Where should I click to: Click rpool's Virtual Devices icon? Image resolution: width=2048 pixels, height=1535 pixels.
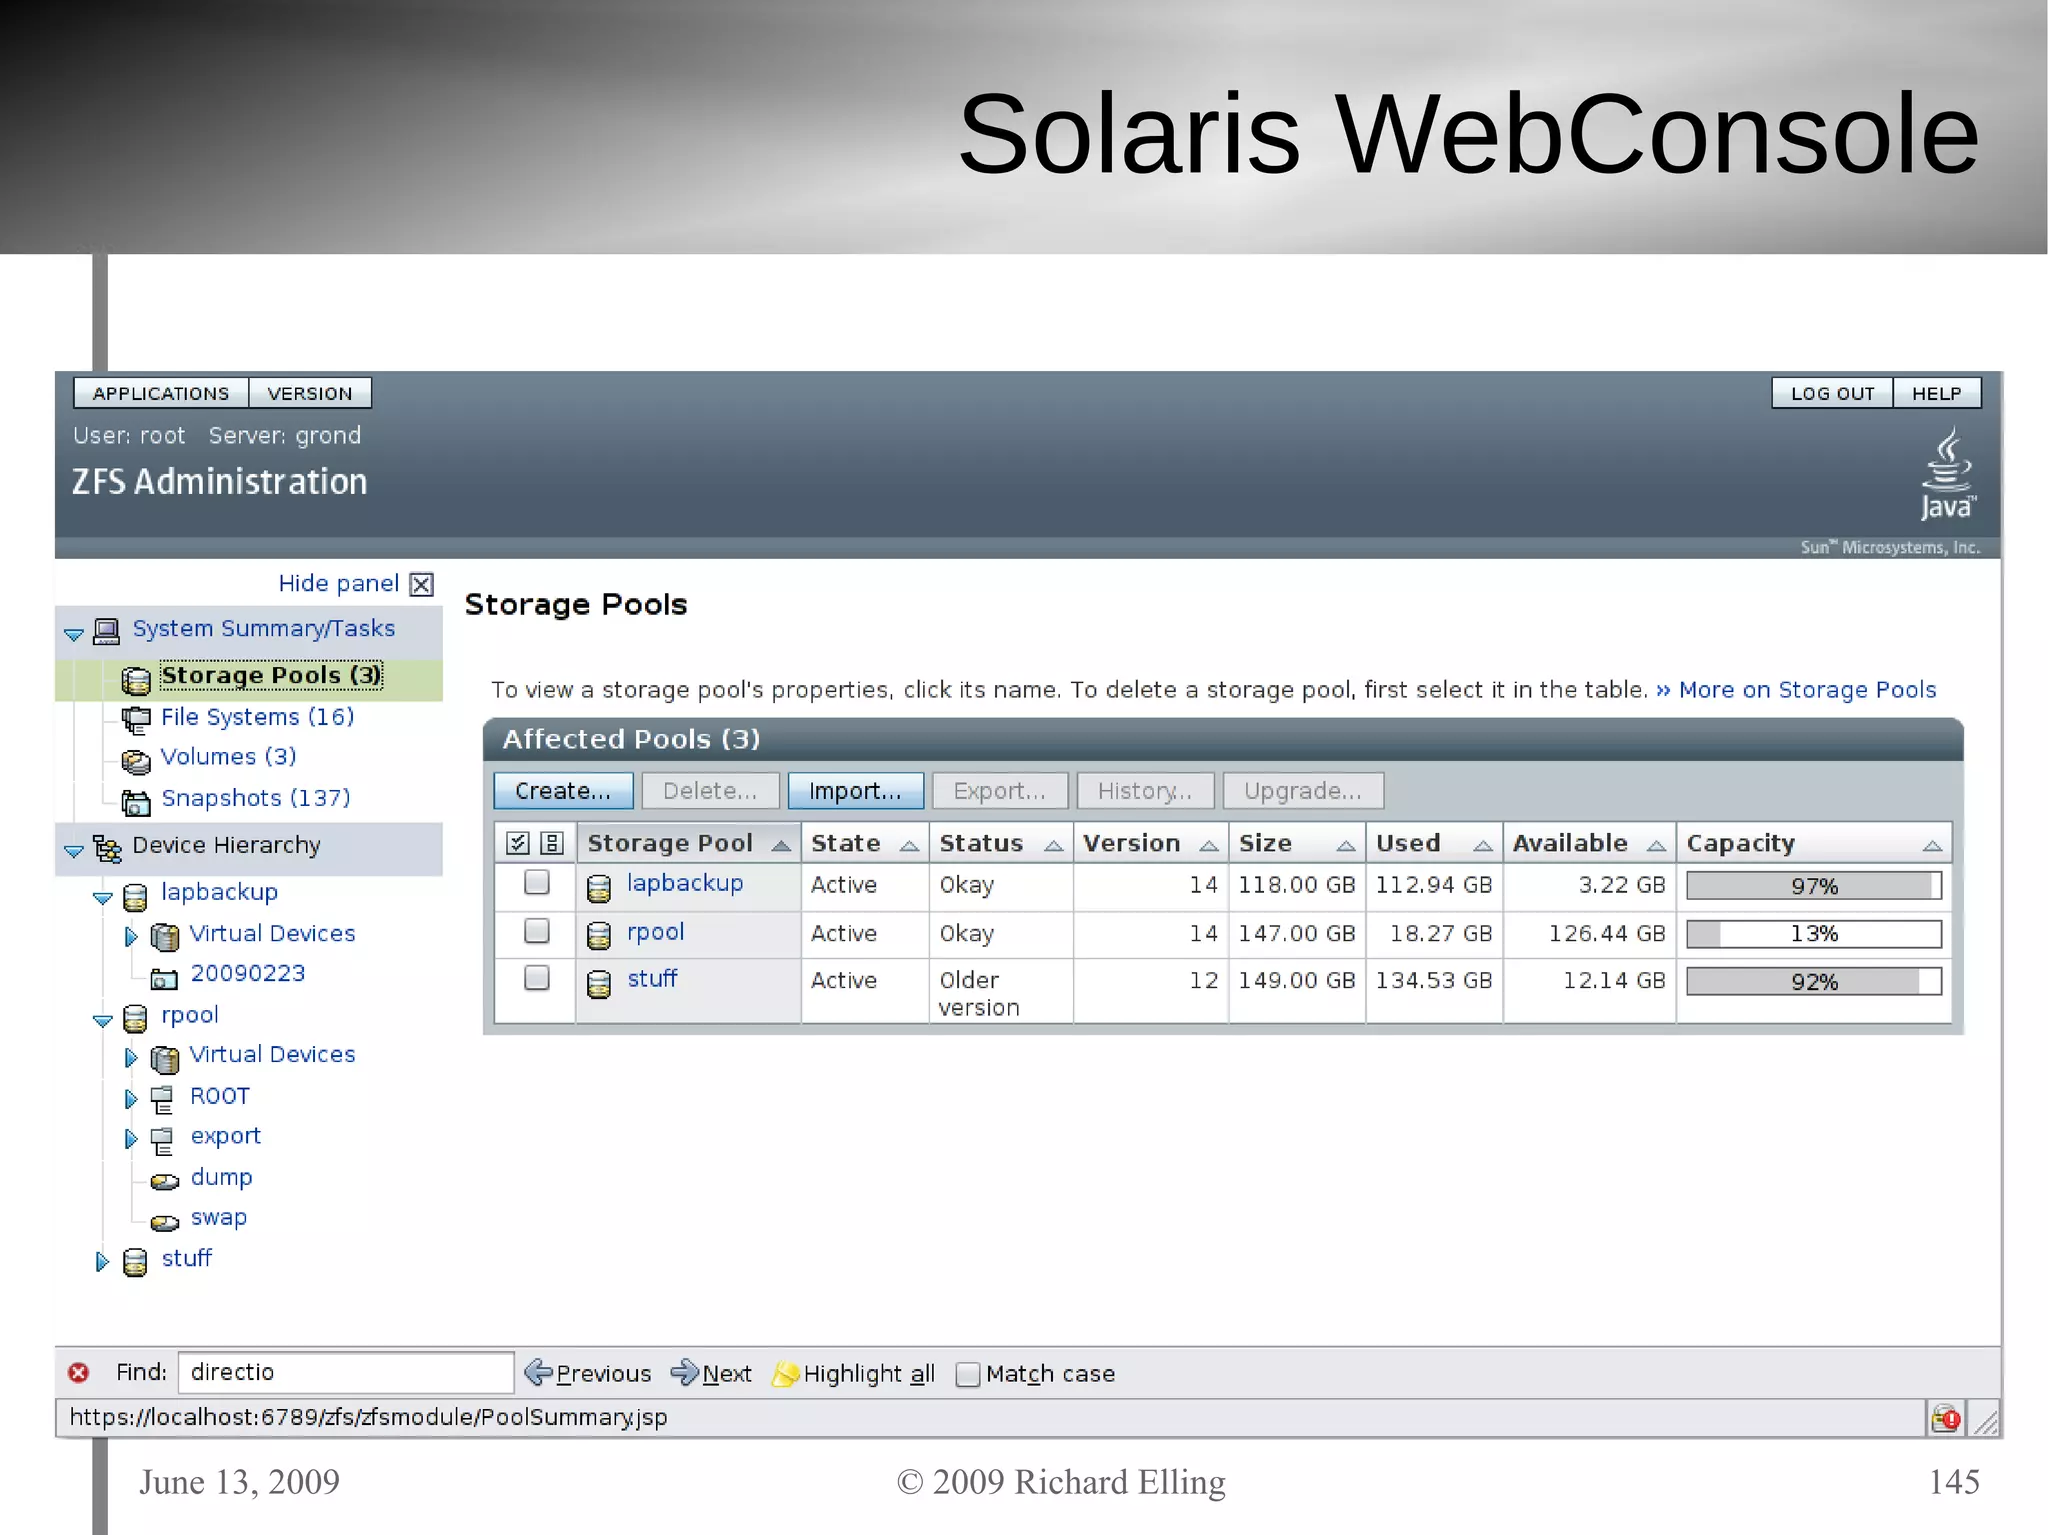165,1058
